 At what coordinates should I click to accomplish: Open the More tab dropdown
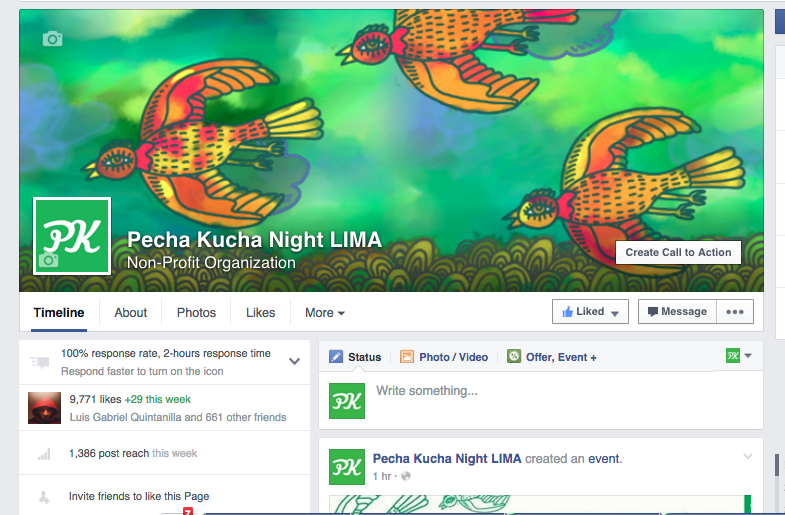point(325,313)
